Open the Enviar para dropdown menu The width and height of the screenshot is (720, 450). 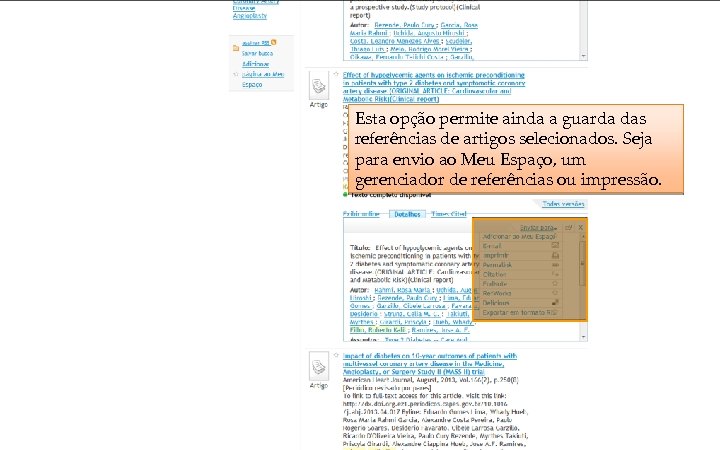[x=538, y=228]
